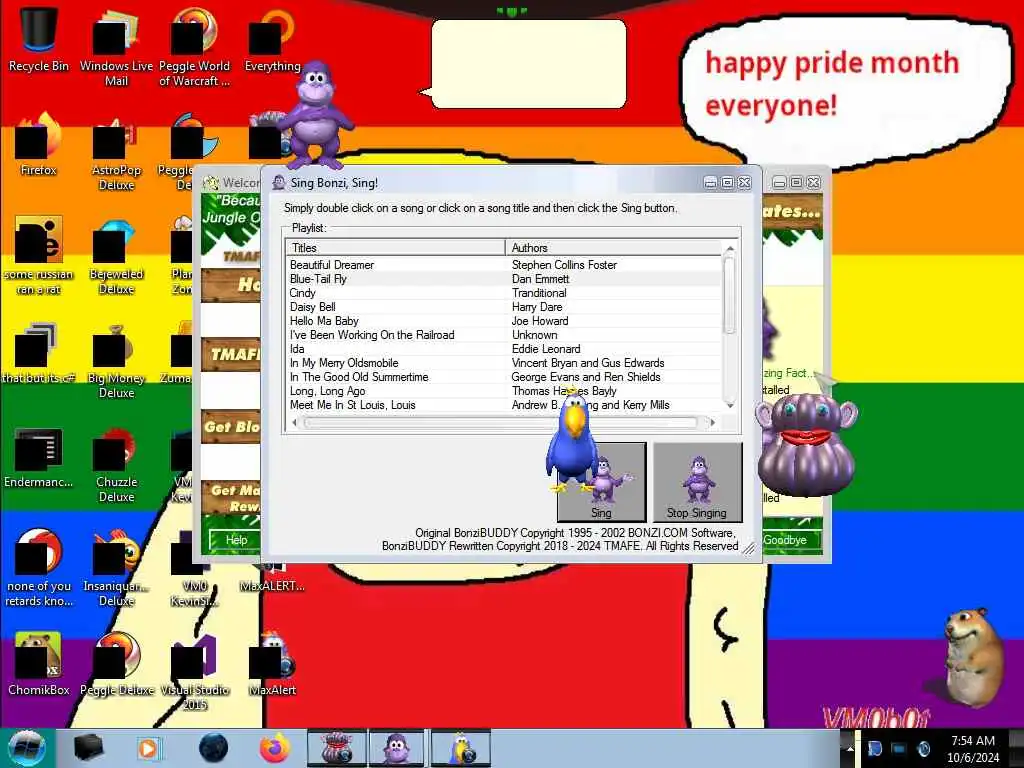Open the clock showing 7:54 AM
1024x768 pixels.
(973, 748)
